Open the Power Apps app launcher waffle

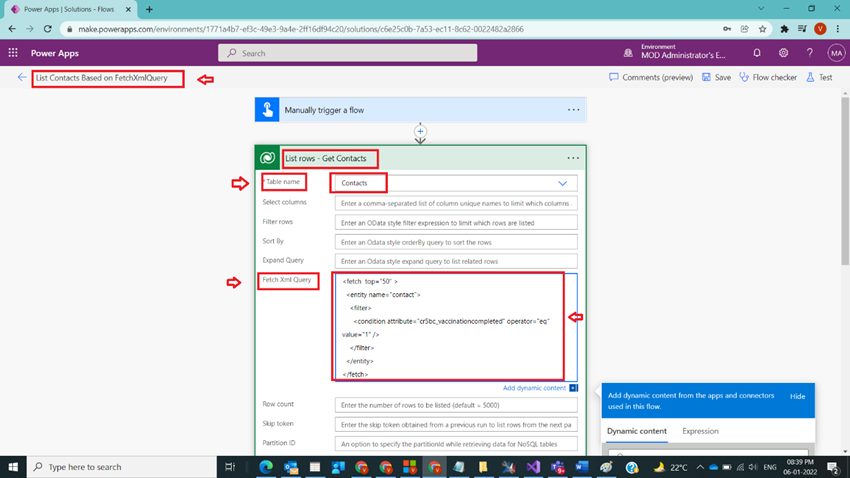pyautogui.click(x=13, y=53)
